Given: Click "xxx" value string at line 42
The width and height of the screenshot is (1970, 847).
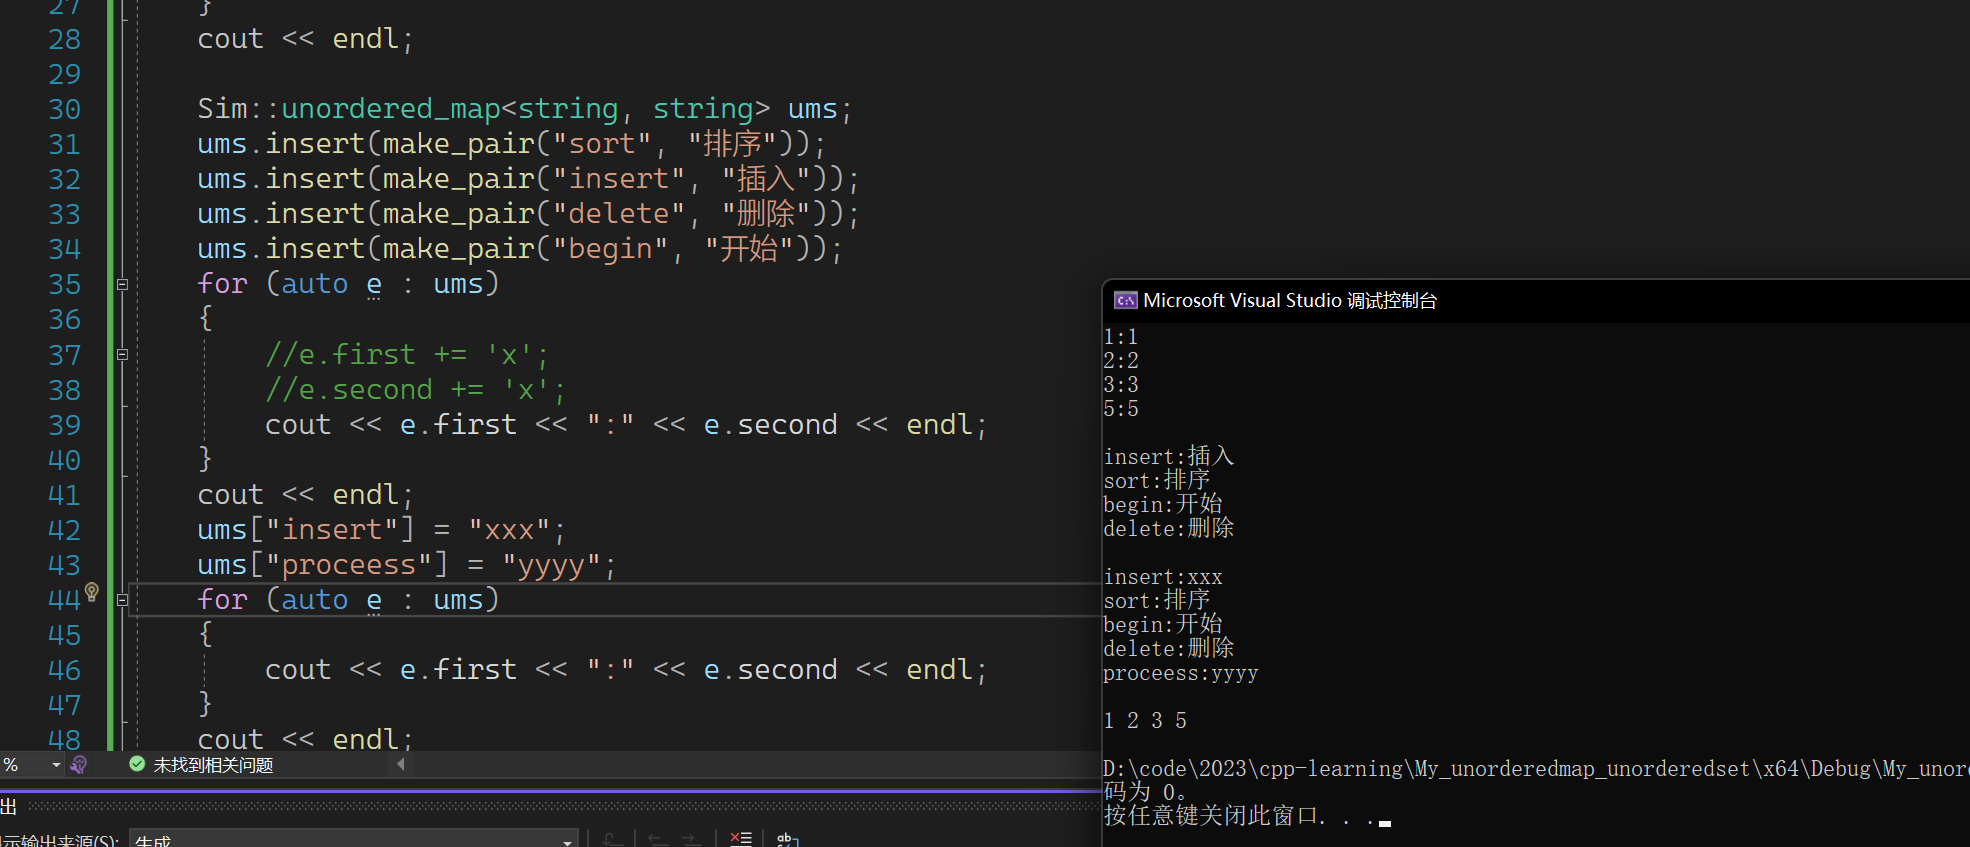Looking at the screenshot, I should tap(509, 530).
